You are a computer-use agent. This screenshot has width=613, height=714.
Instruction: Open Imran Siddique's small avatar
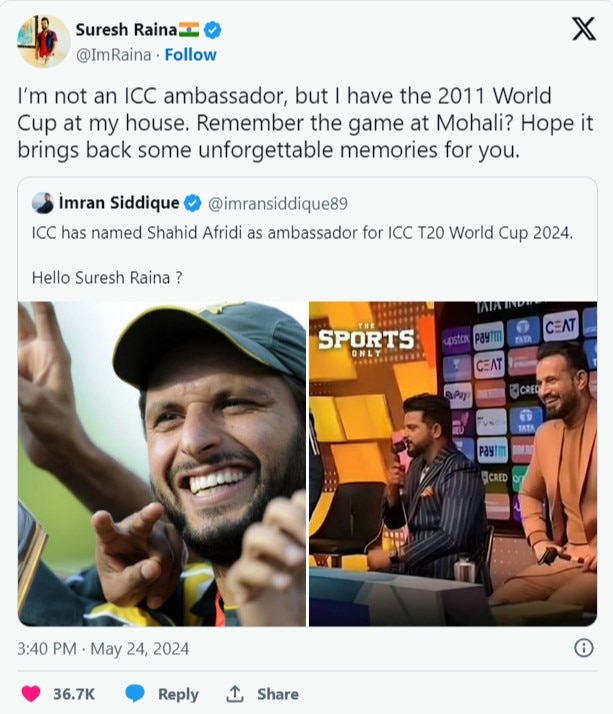click(43, 203)
